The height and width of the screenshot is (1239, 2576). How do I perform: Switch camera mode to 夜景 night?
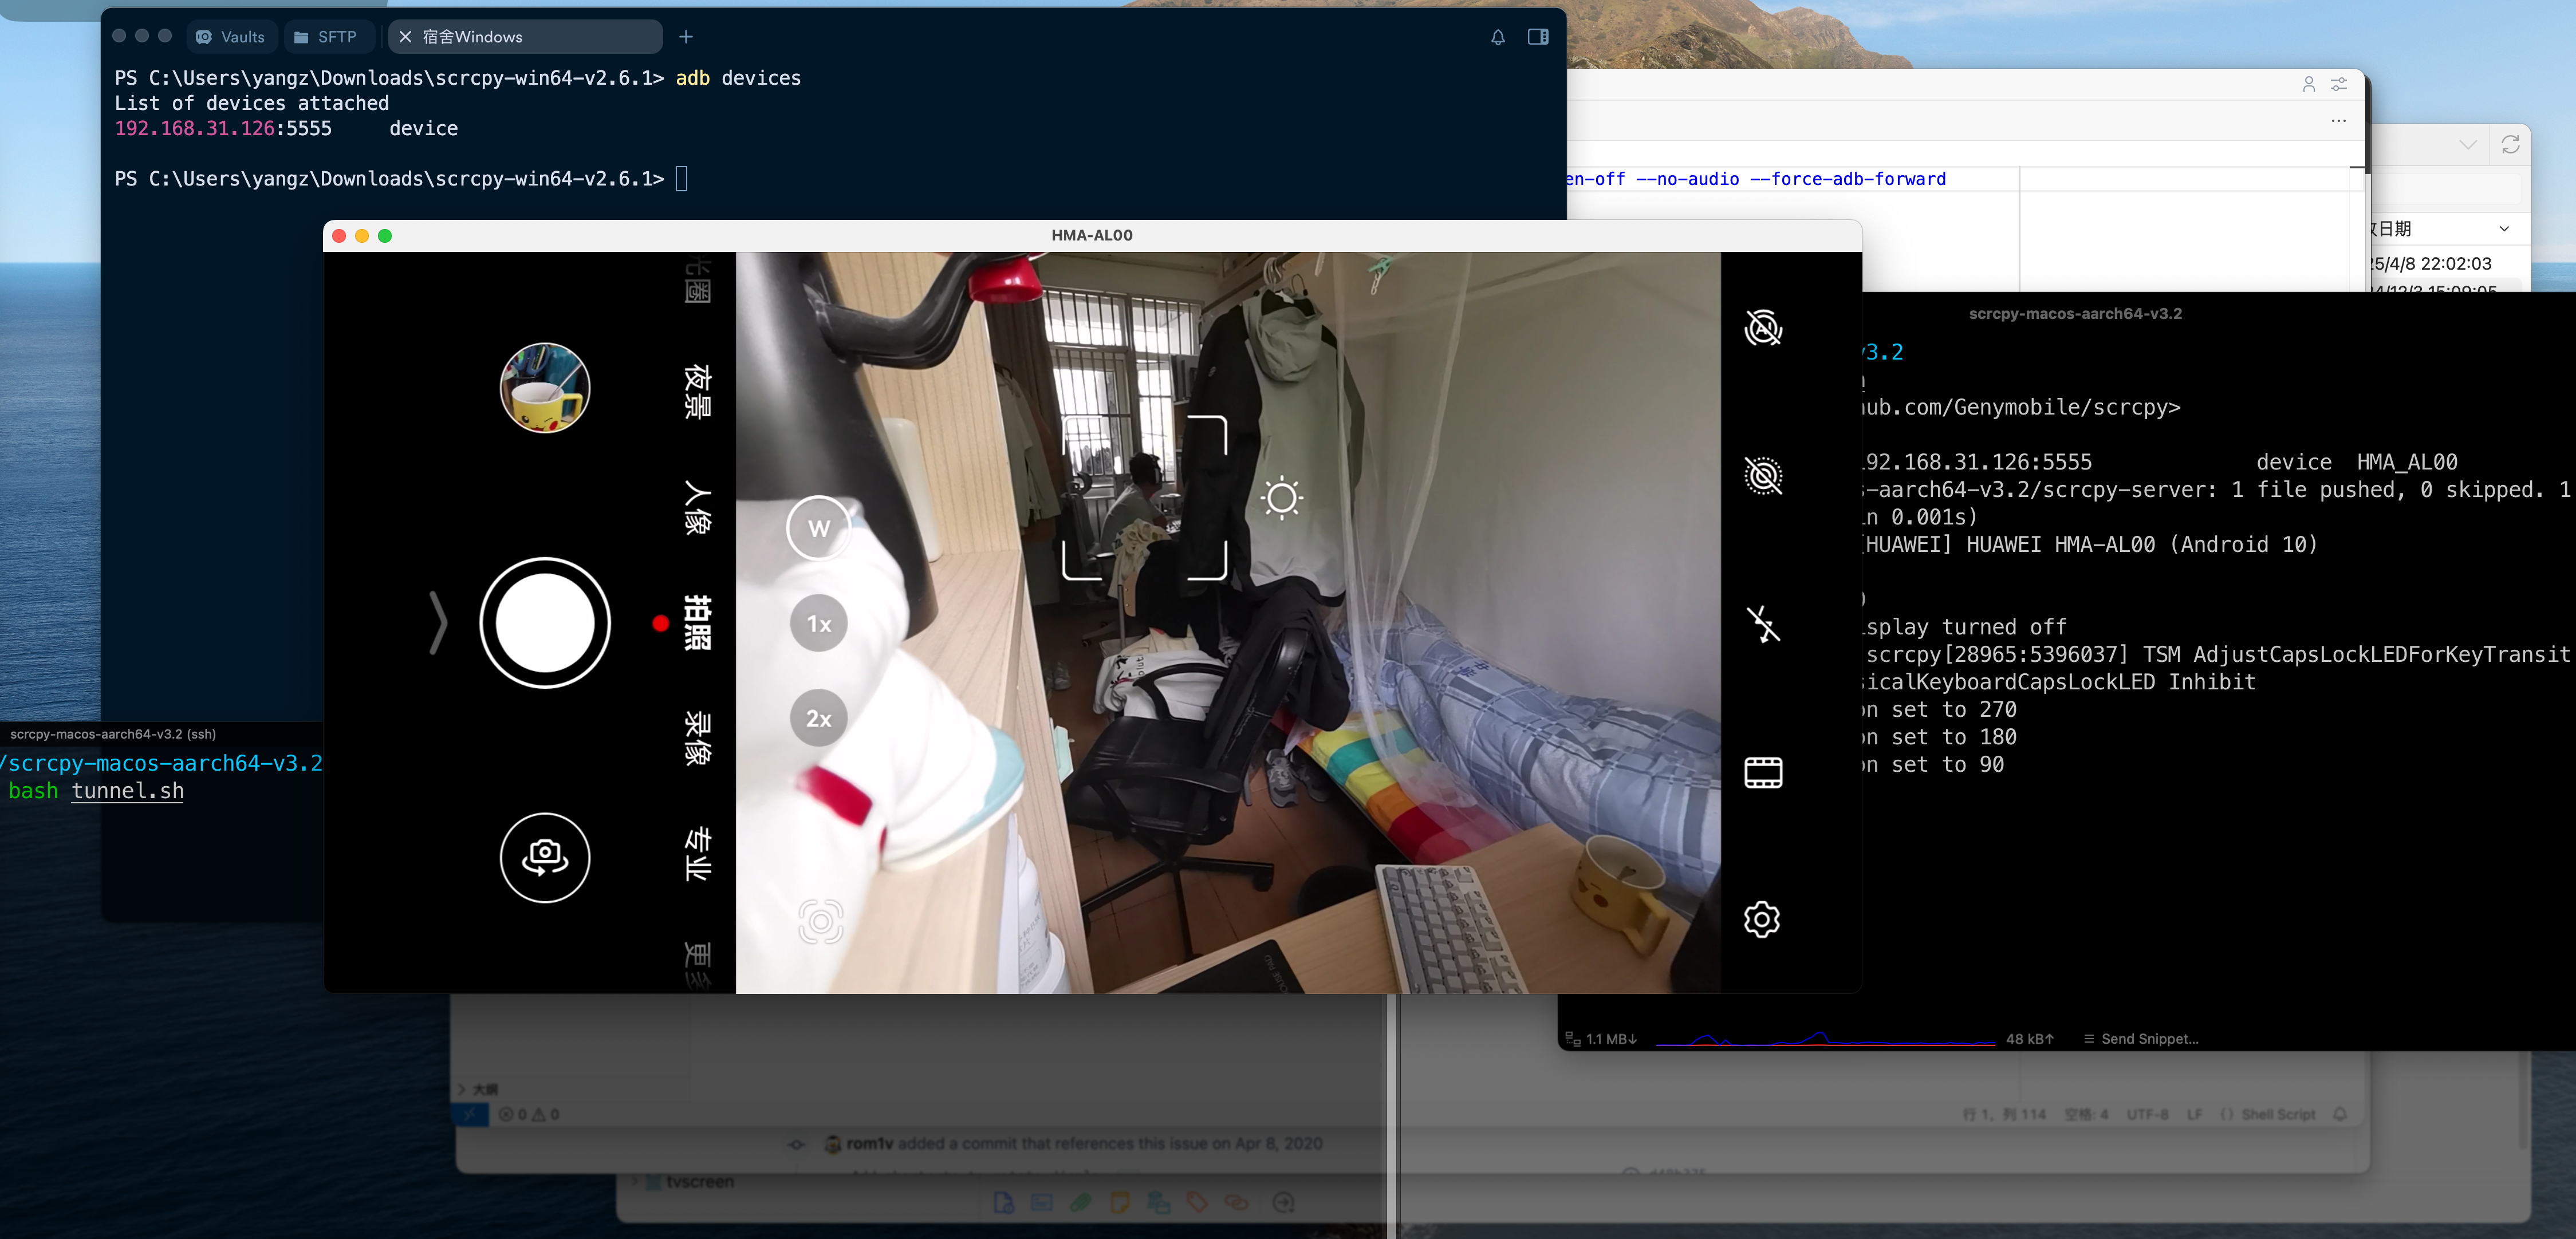tap(697, 391)
